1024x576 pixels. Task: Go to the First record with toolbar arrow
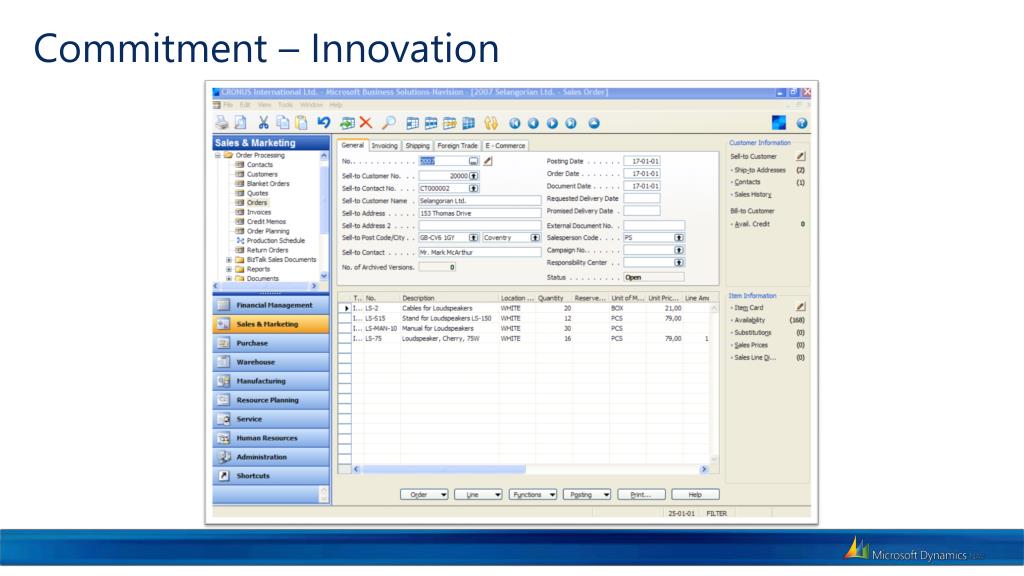point(515,123)
